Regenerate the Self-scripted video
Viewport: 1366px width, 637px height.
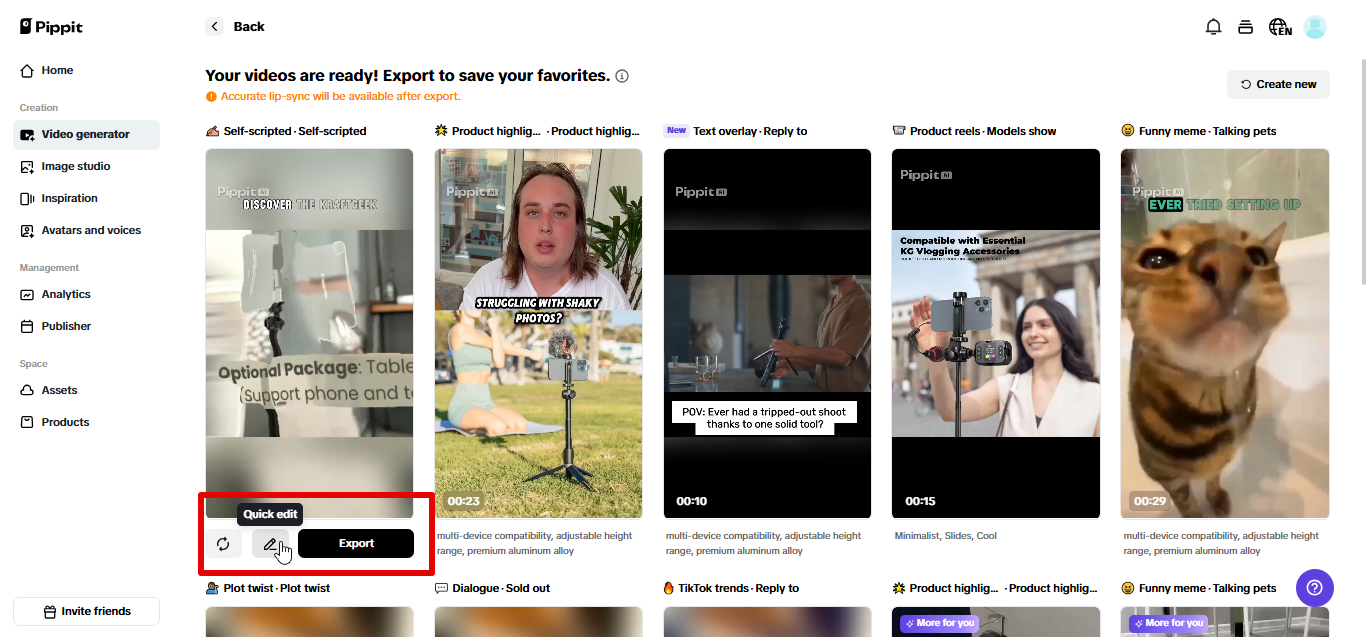(223, 544)
